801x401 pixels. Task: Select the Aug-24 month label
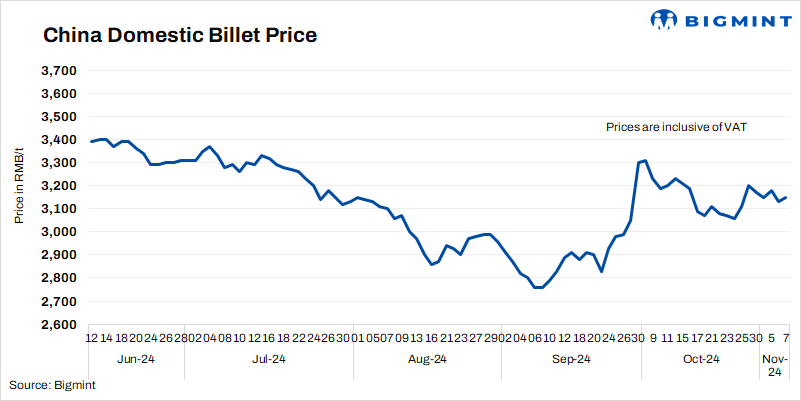[x=425, y=359]
